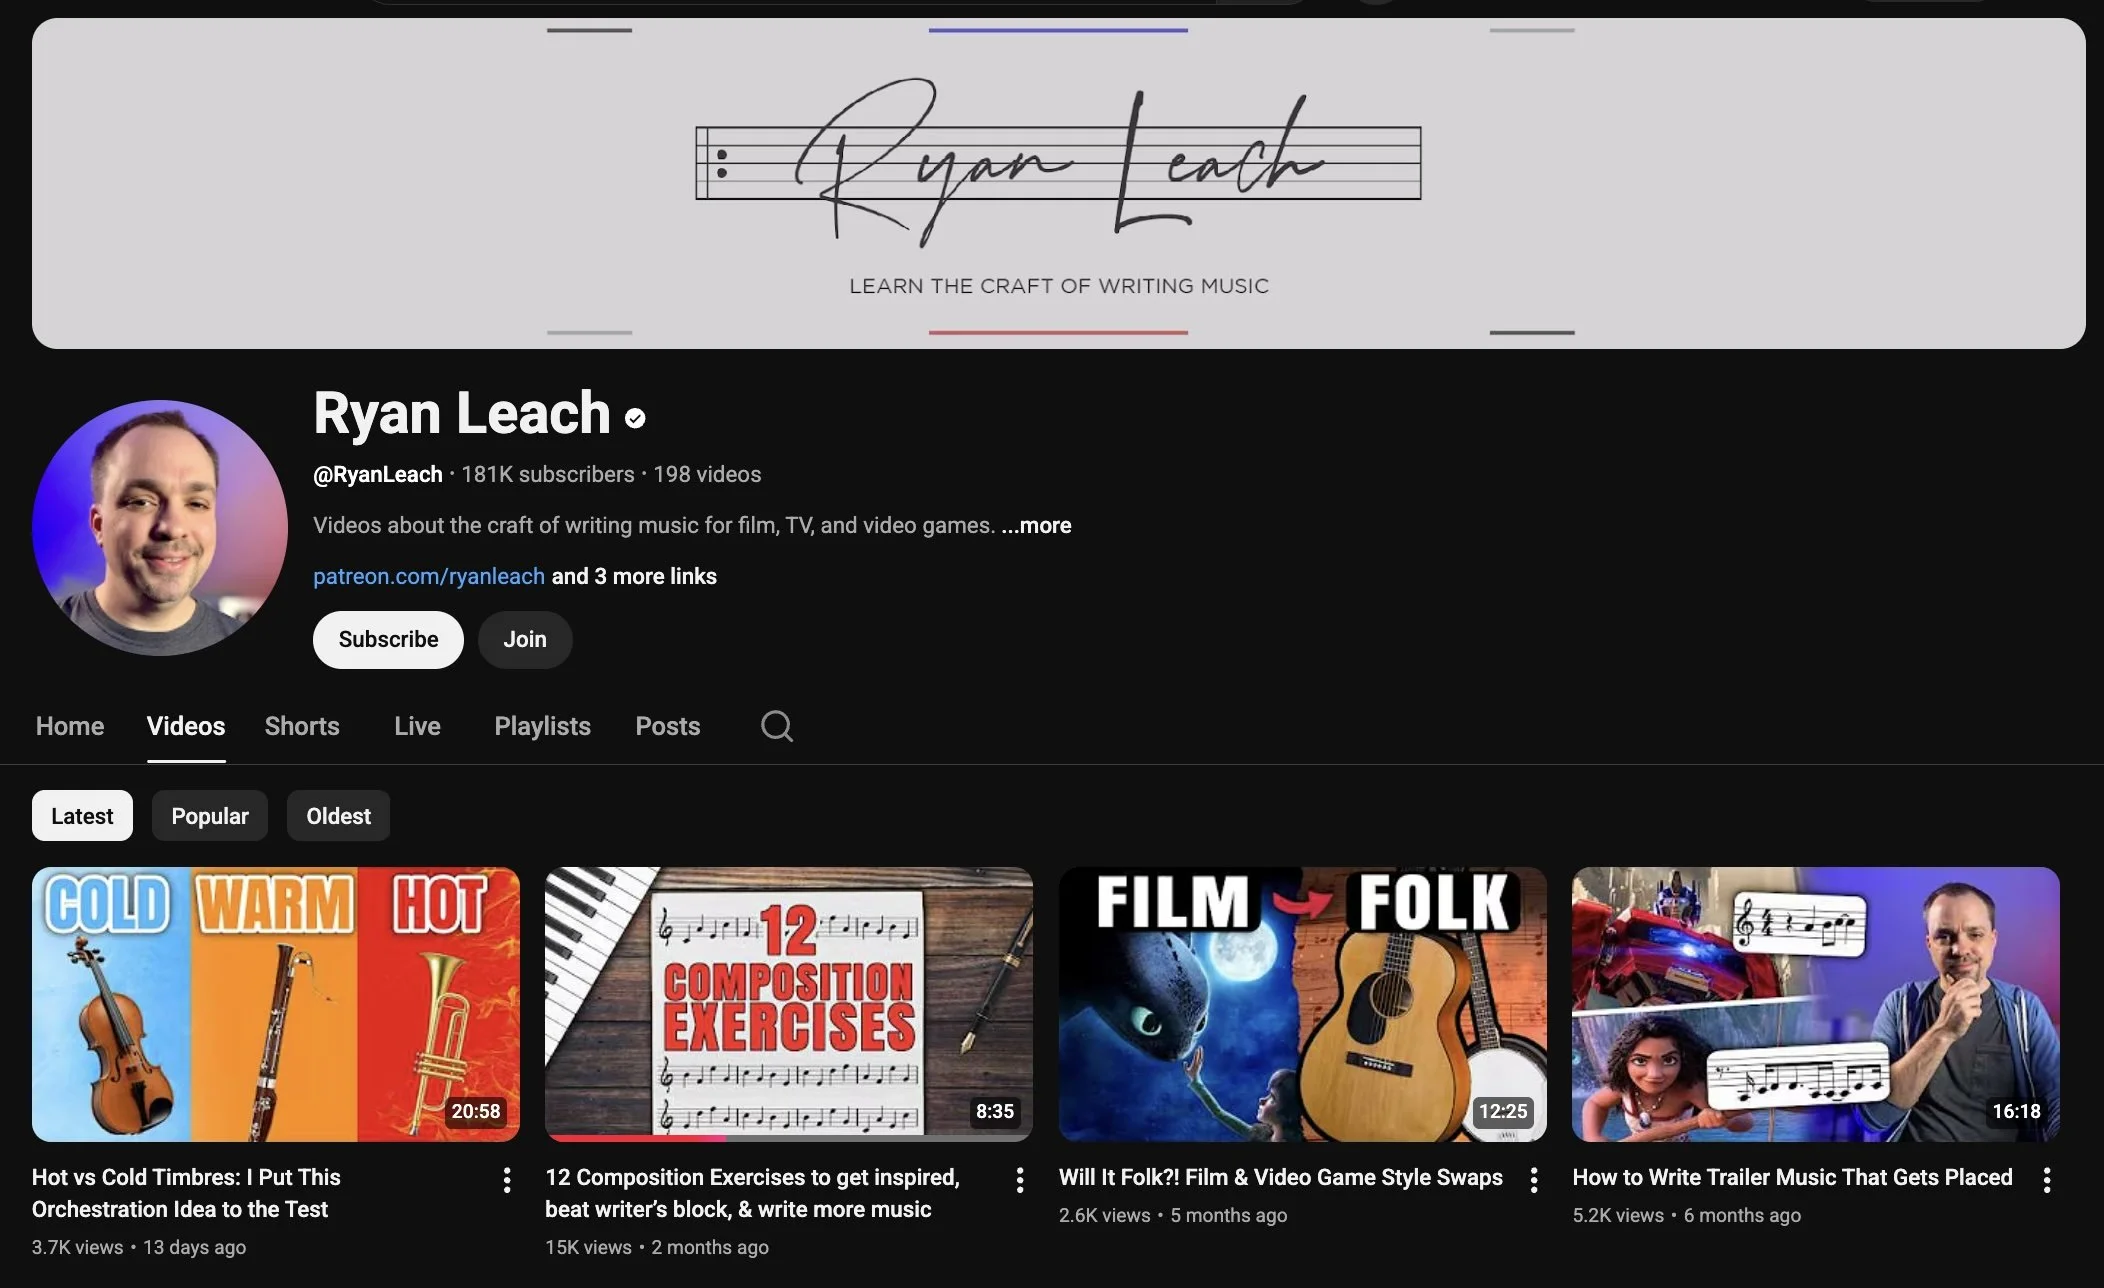Open options menu for 12 Composition Exercises video

point(1020,1180)
